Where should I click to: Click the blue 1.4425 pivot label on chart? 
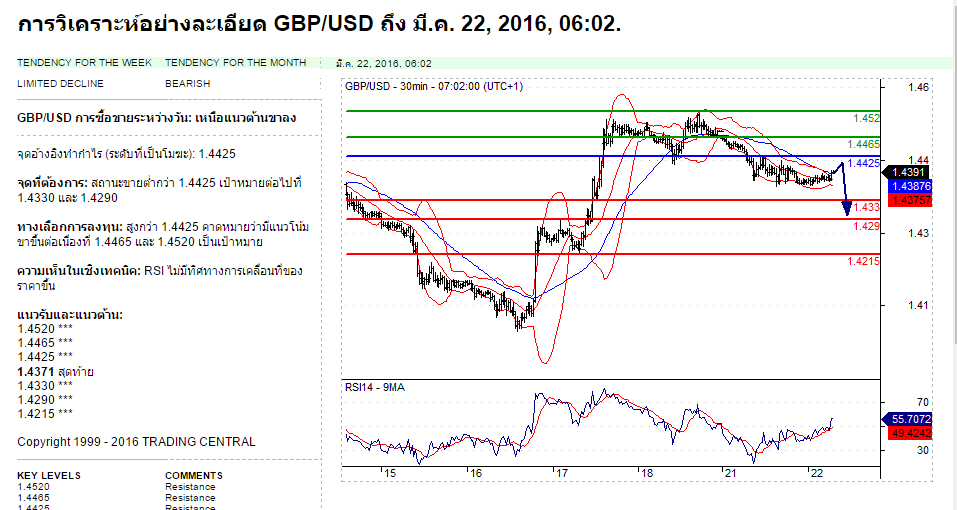[x=863, y=163]
